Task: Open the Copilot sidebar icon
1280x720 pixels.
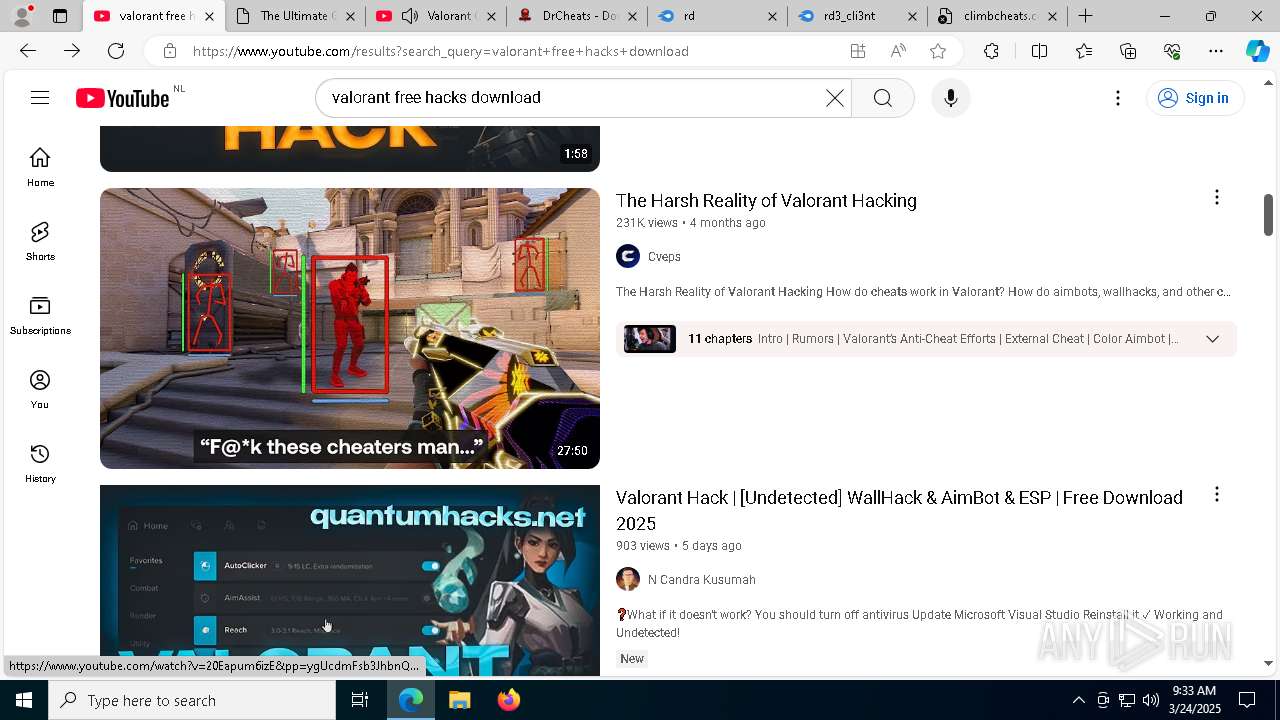Action: pyautogui.click(x=1257, y=51)
